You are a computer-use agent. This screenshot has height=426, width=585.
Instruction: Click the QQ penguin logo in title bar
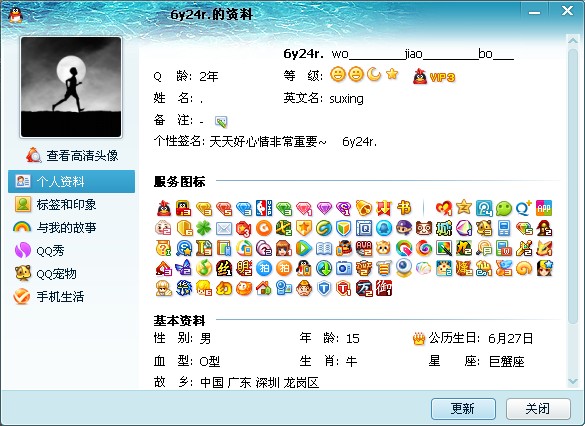(x=15, y=15)
